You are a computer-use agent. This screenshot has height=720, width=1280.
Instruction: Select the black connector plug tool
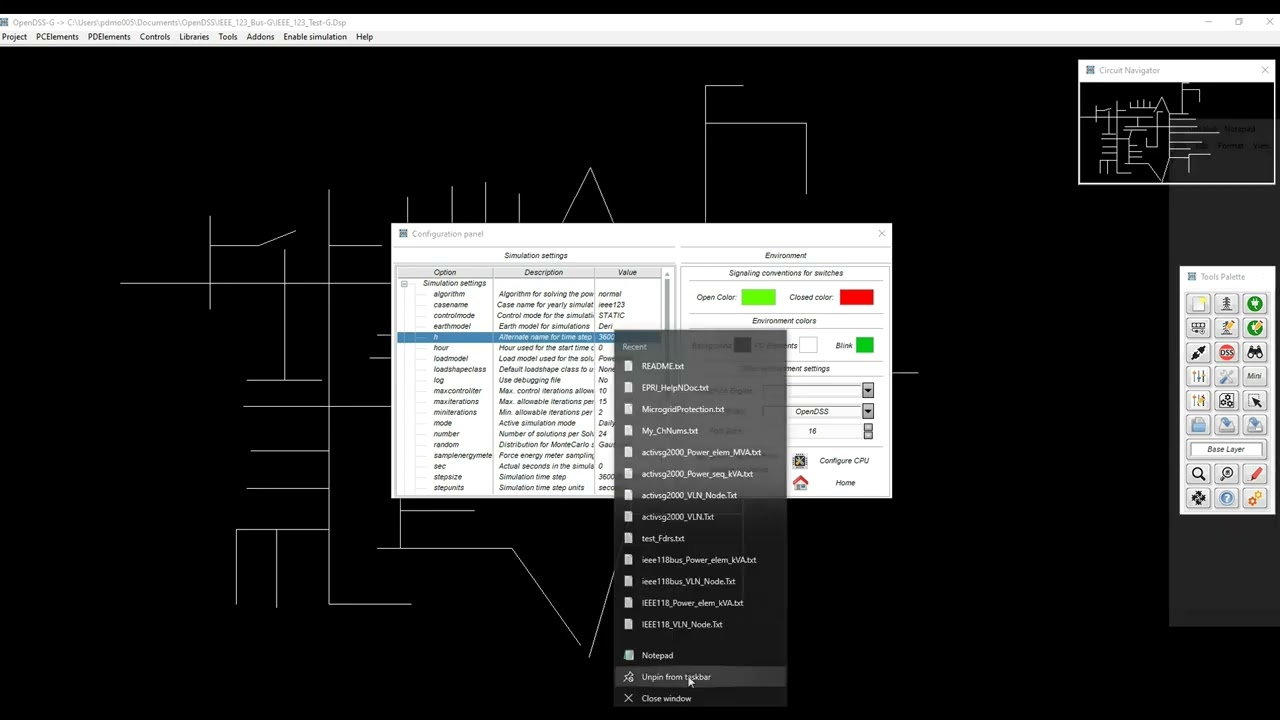(x=1198, y=352)
